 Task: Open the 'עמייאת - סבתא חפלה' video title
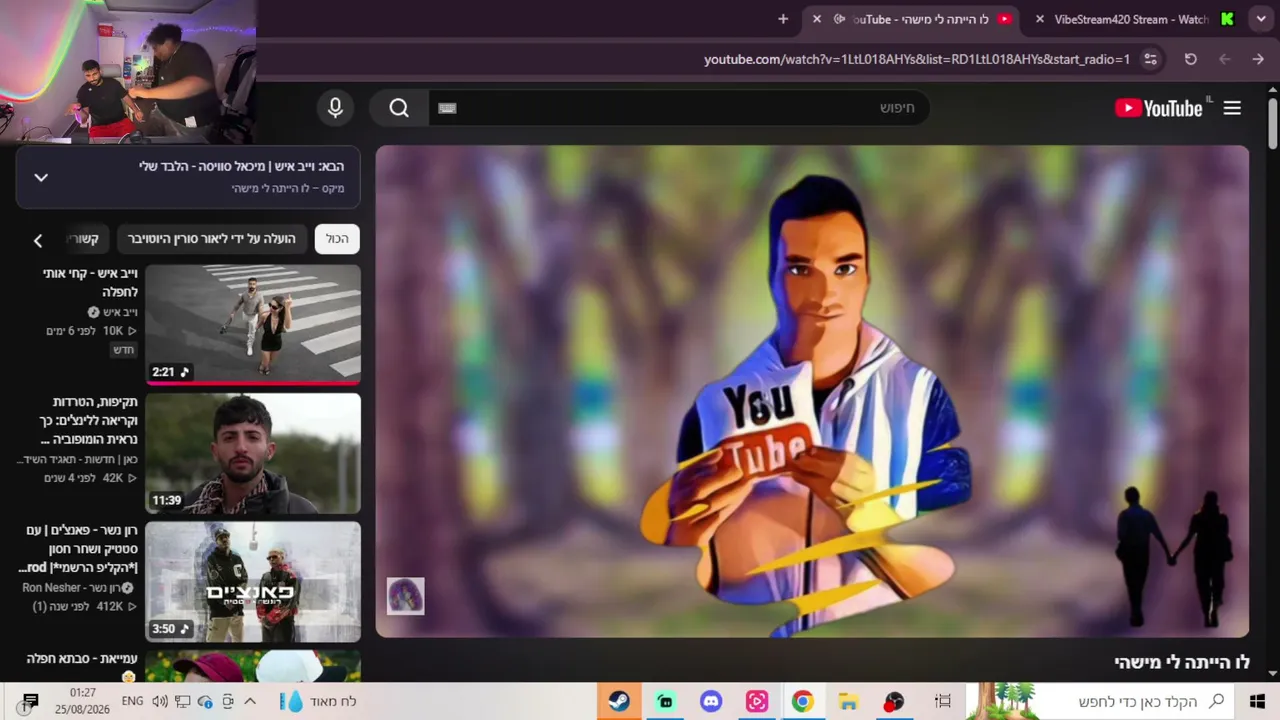[82, 659]
